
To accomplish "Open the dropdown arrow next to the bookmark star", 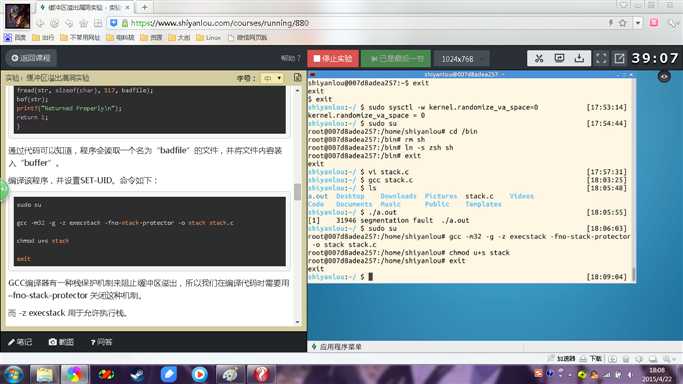I will (x=638, y=23).
